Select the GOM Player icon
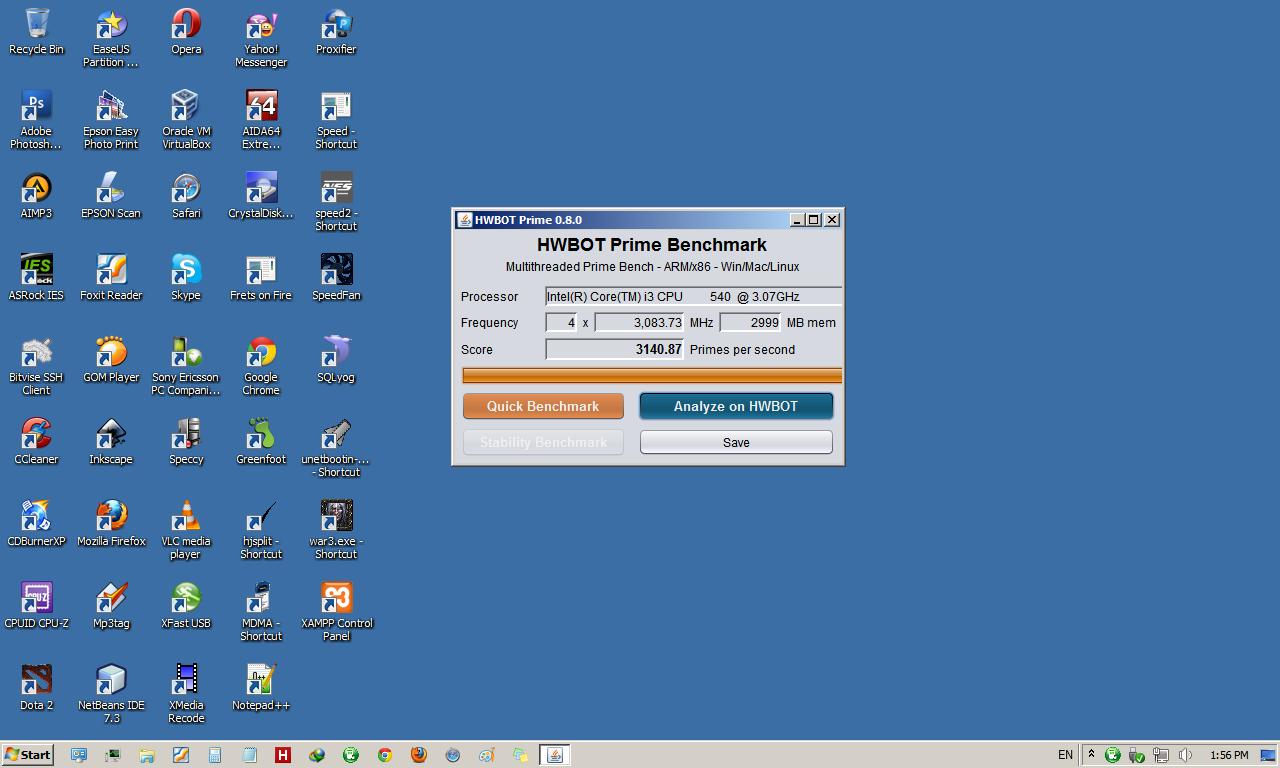 click(x=111, y=359)
